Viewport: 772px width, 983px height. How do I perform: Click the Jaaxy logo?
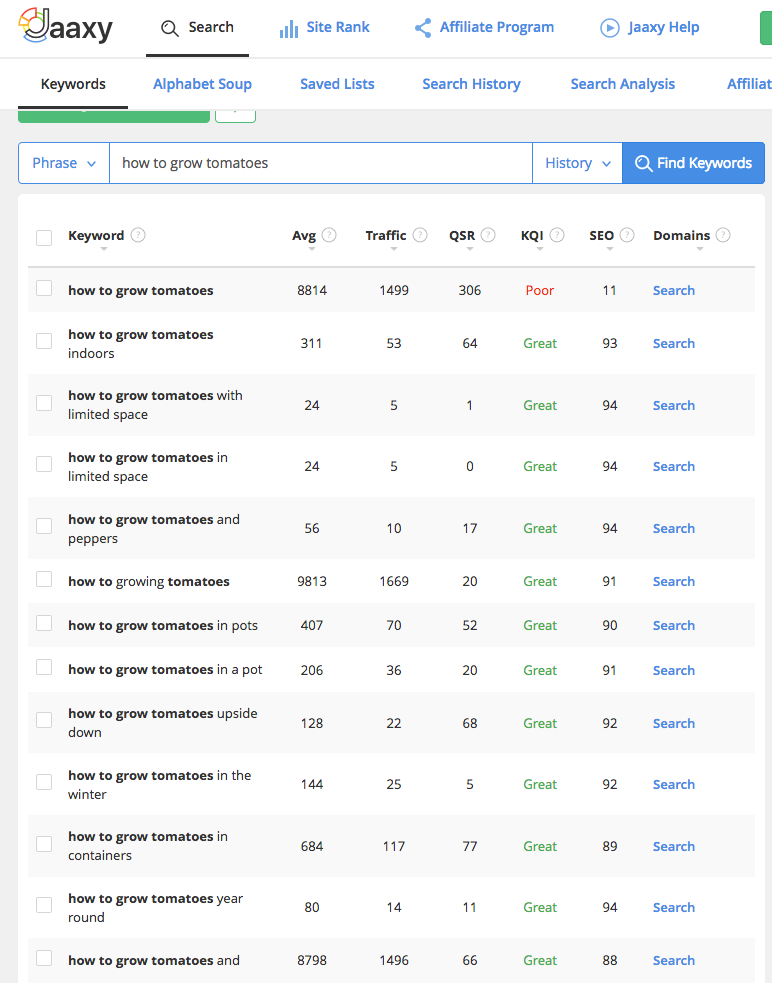(x=66, y=26)
